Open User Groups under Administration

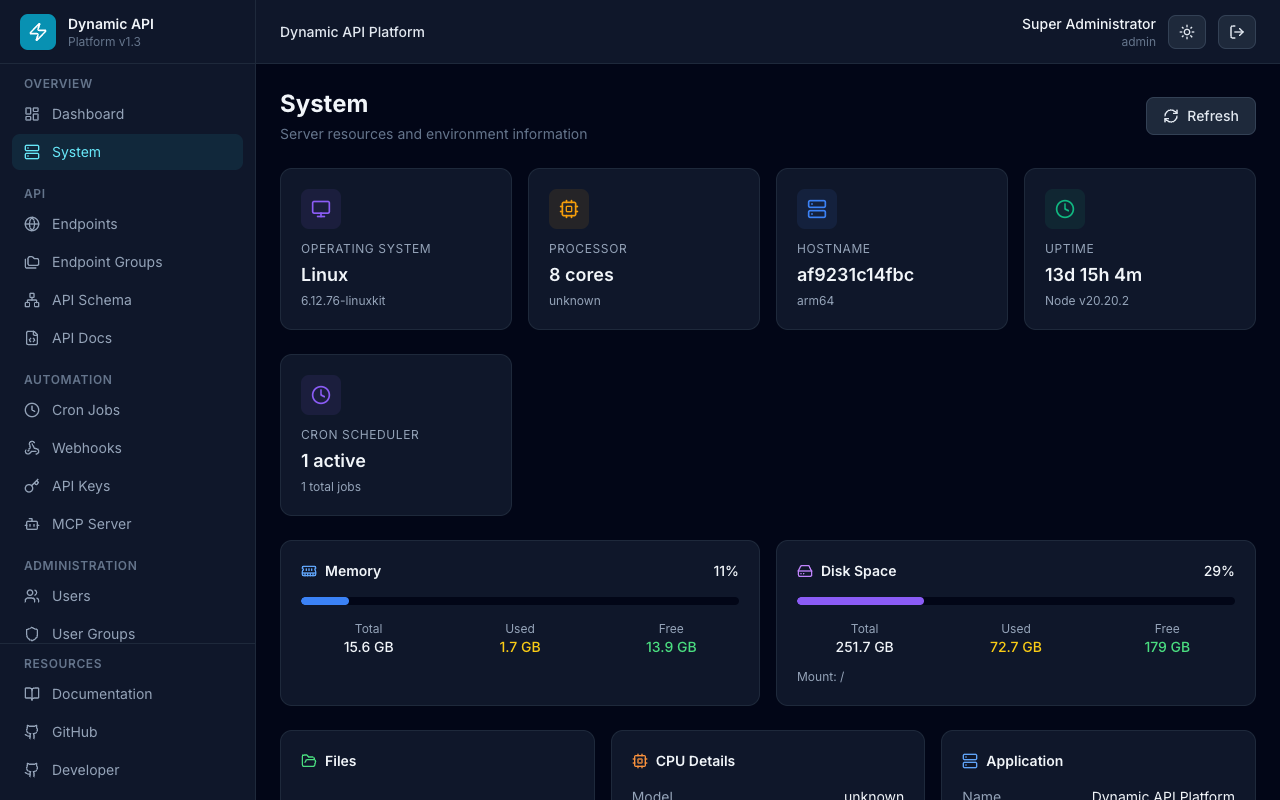(127, 632)
